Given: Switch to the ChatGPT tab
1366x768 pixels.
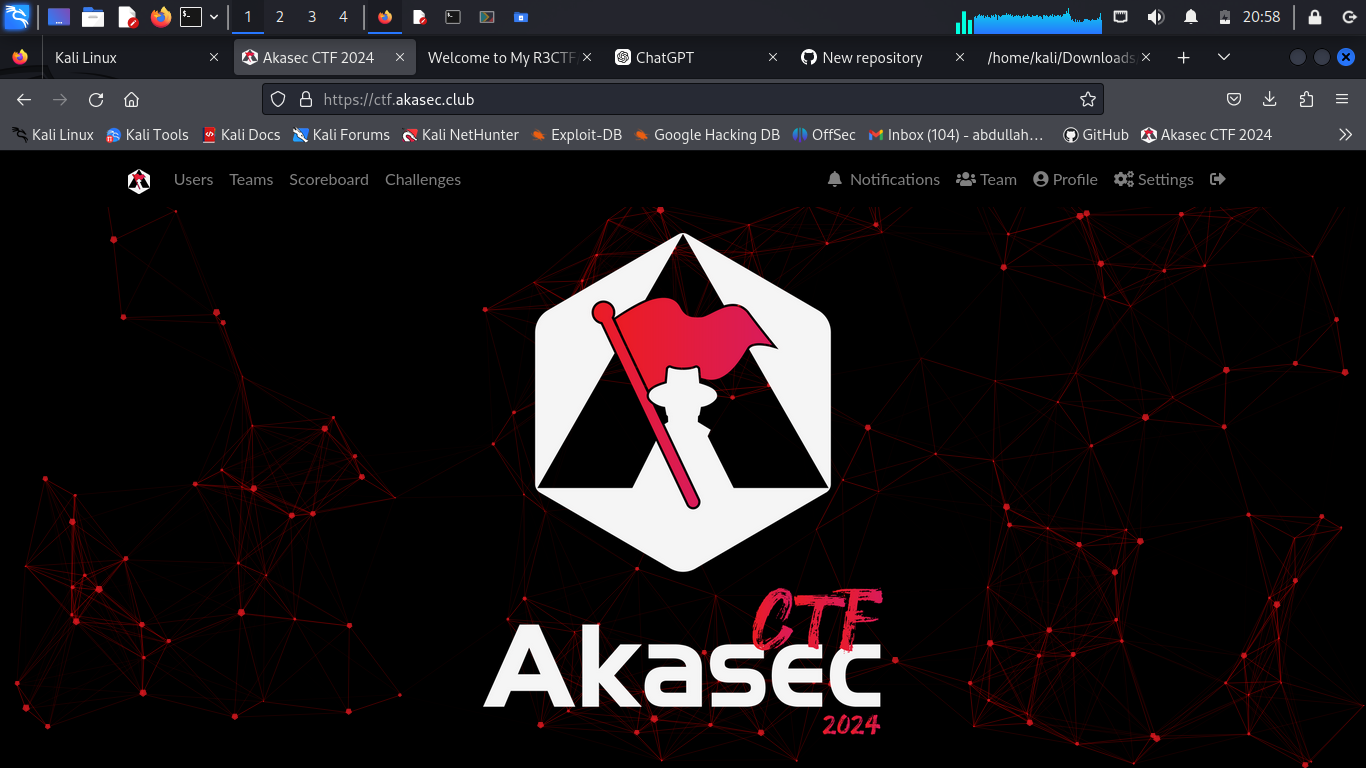Looking at the screenshot, I should click(x=695, y=58).
